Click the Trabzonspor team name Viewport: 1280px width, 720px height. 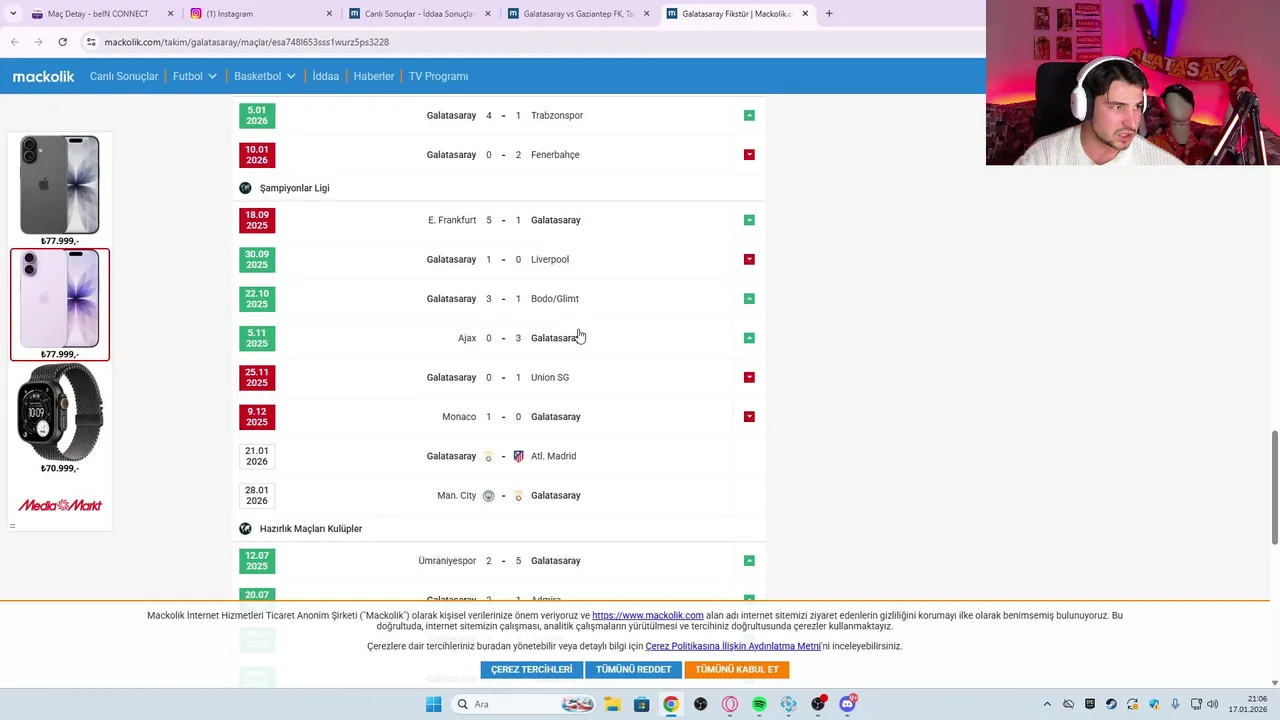click(557, 115)
